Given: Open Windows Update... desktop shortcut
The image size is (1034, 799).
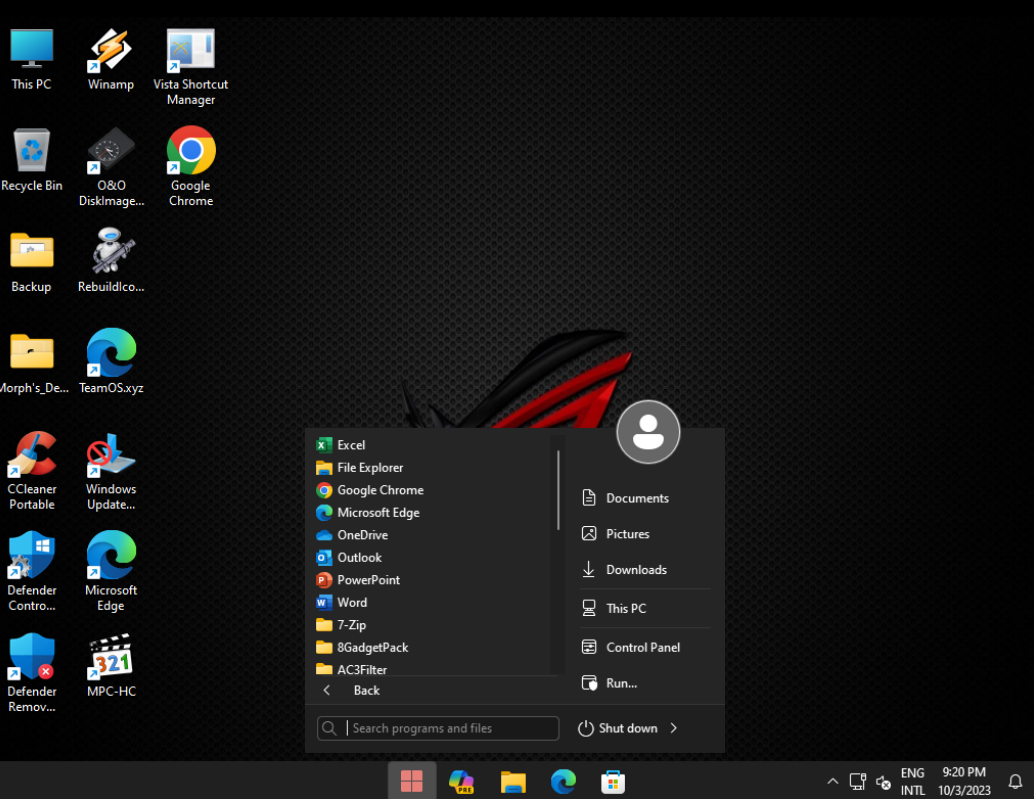Looking at the screenshot, I should coord(111,471).
